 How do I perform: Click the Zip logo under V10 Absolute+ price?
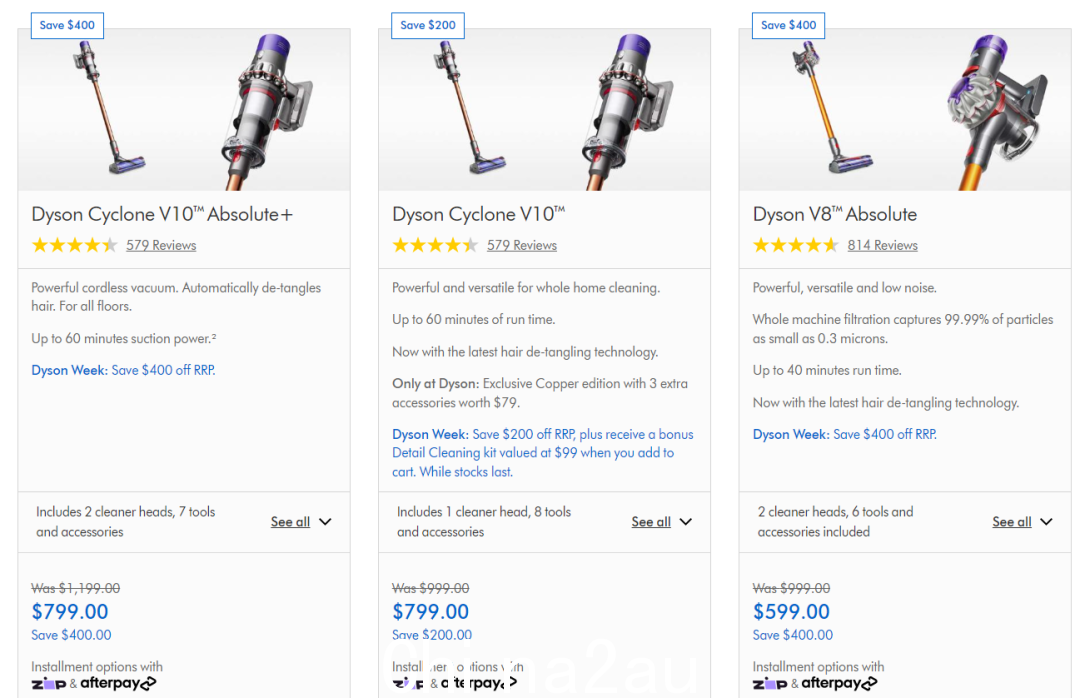49,684
